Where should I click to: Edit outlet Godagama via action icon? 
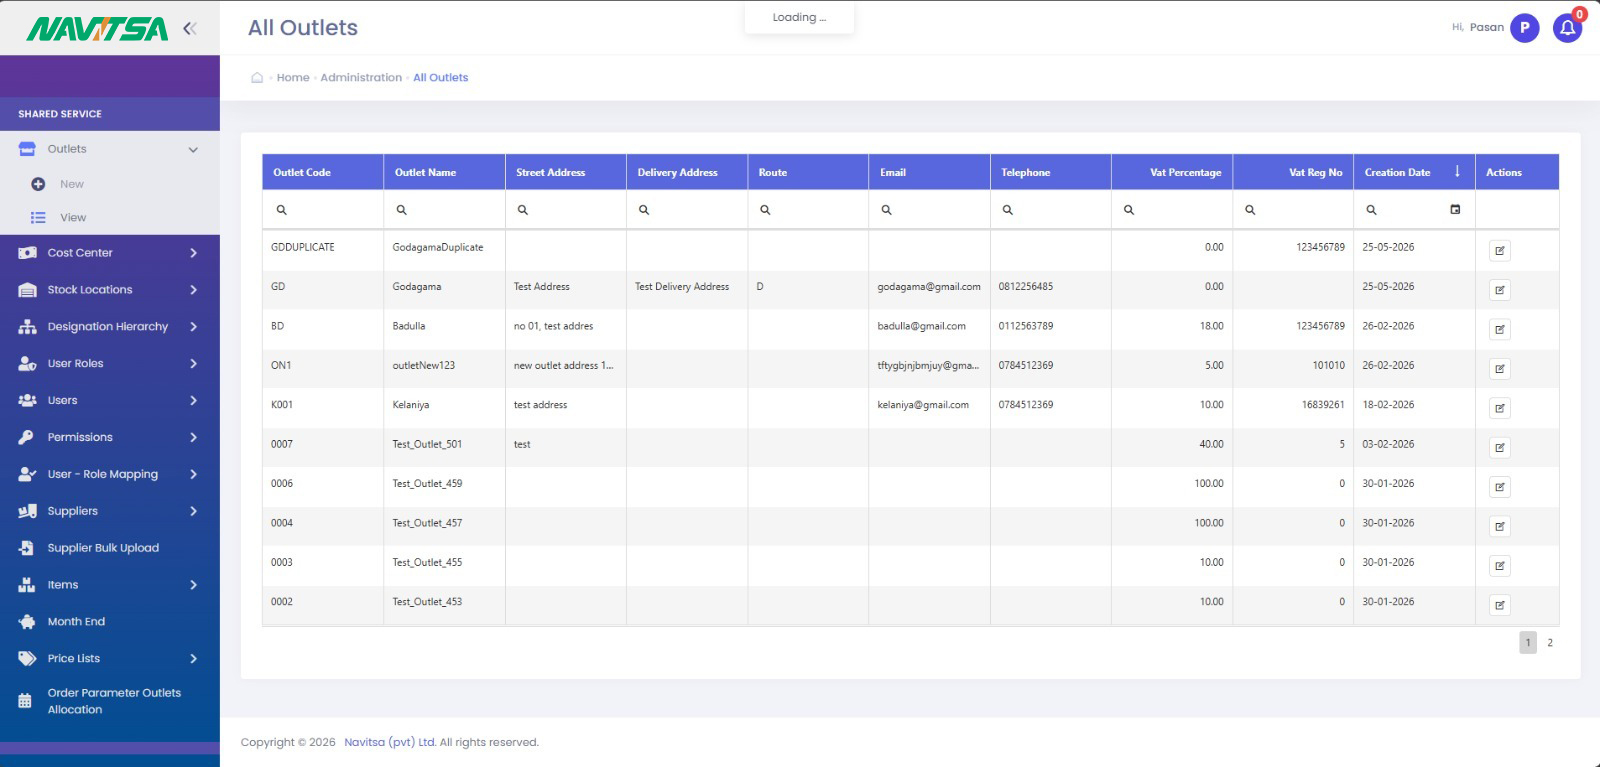pyautogui.click(x=1499, y=290)
